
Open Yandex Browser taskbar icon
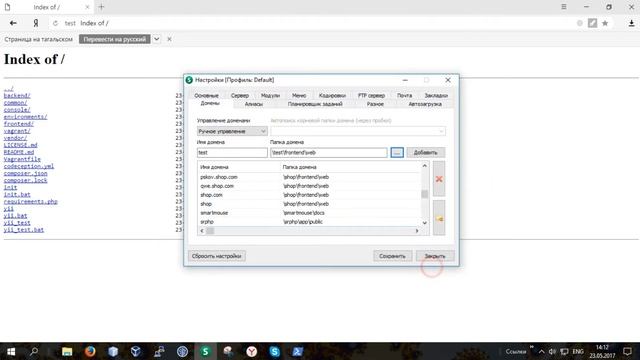(x=251, y=351)
